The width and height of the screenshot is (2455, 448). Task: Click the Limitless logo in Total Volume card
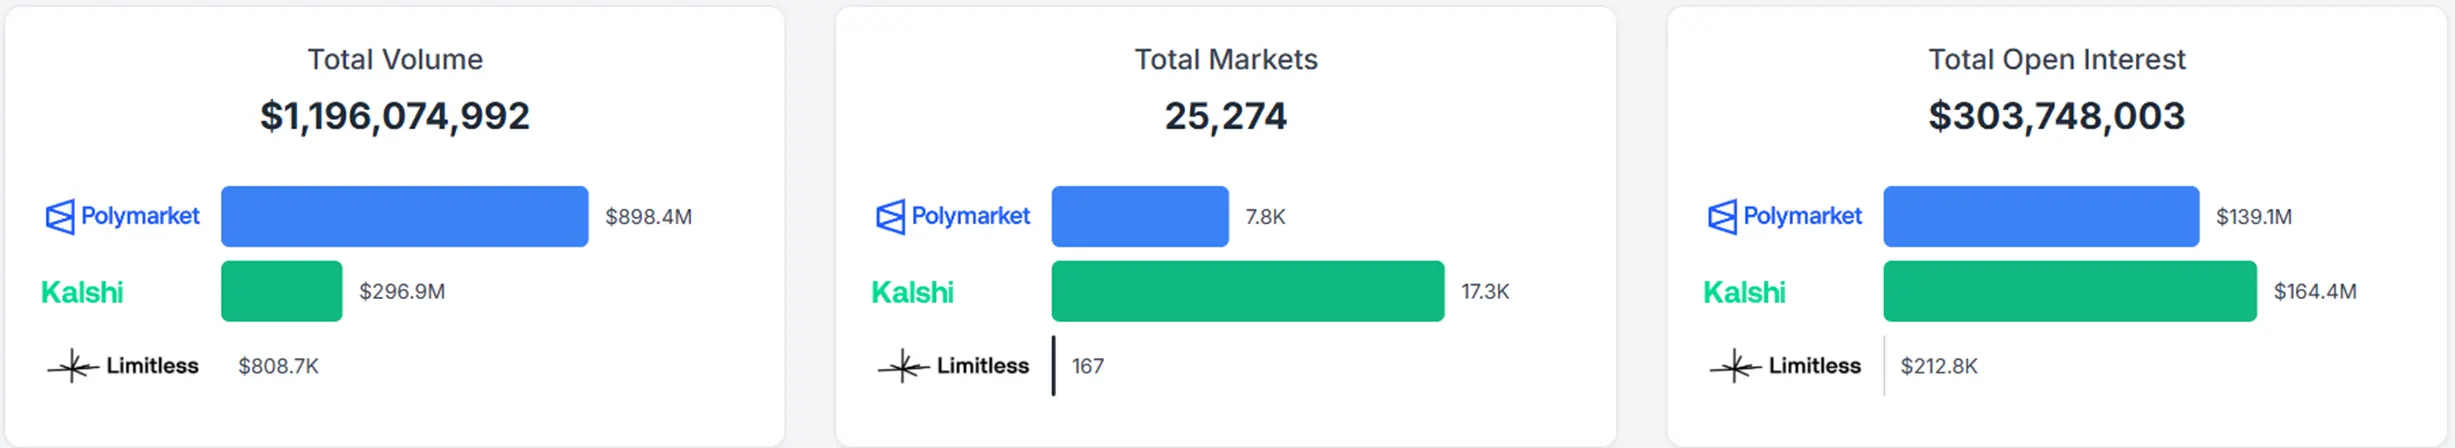pos(123,366)
